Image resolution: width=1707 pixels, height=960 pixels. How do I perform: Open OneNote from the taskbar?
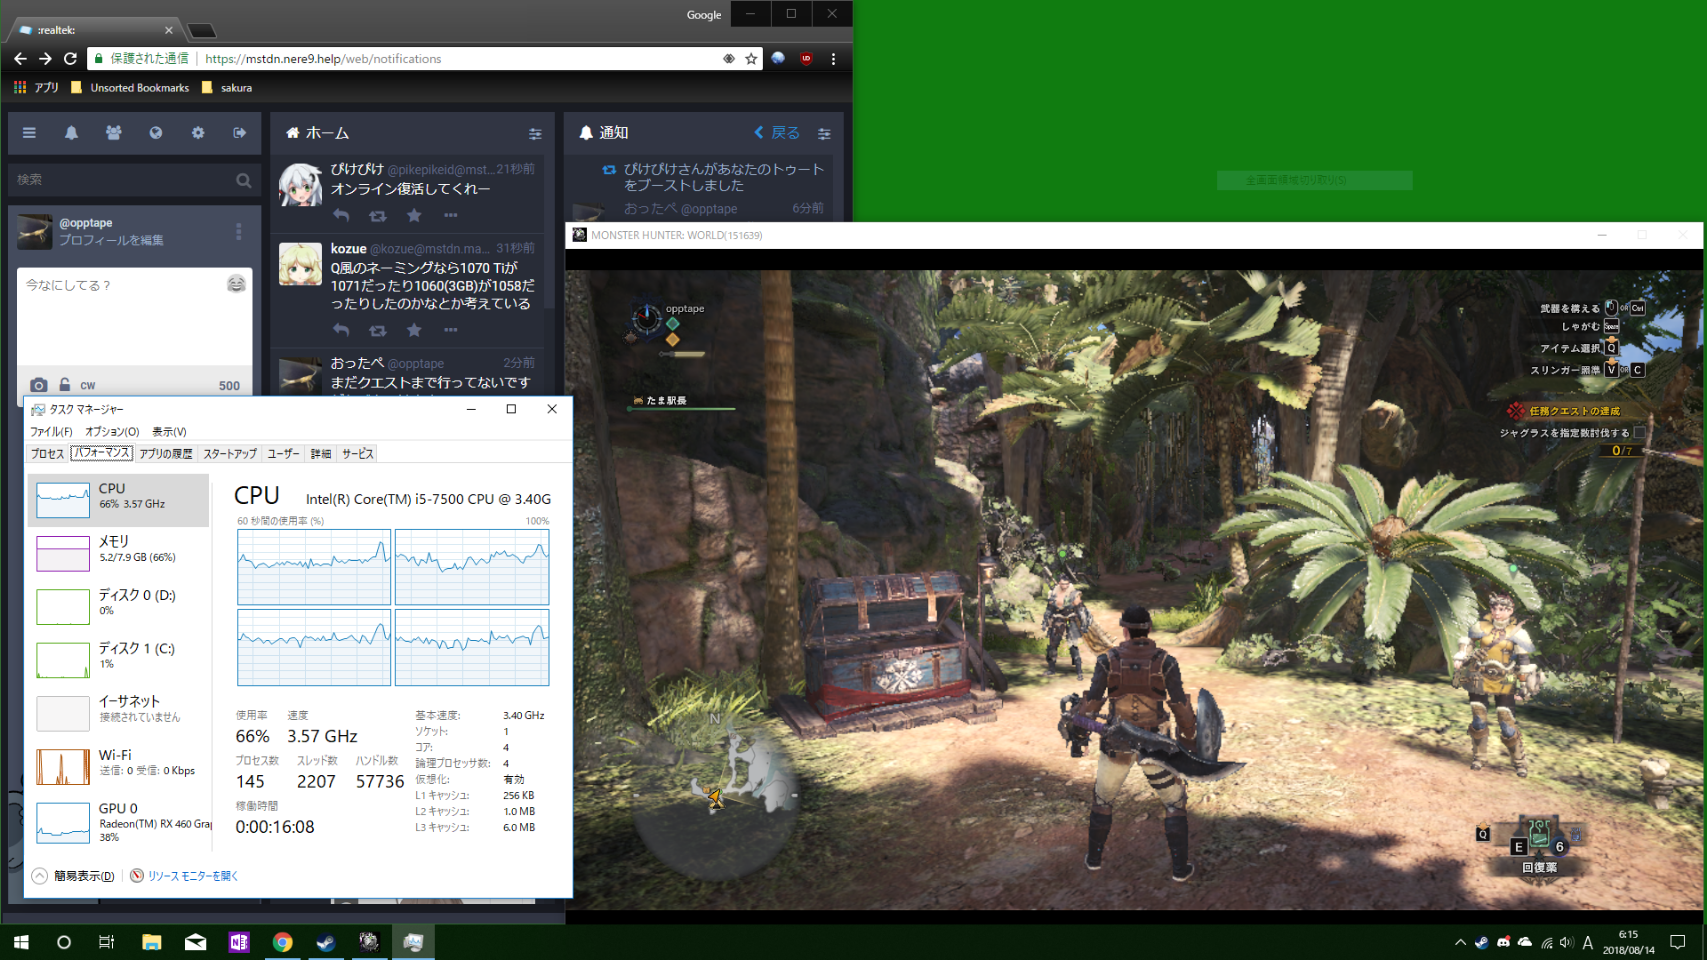(x=239, y=942)
